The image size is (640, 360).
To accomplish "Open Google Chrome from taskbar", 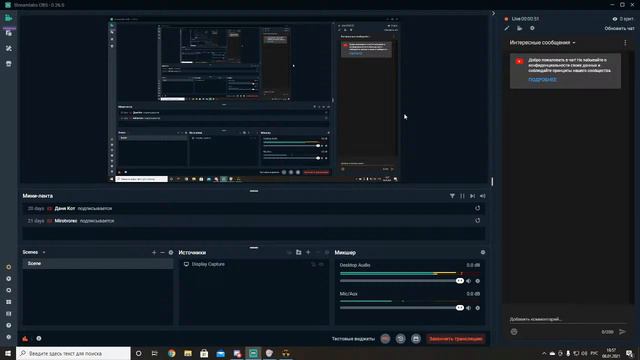I will point(171,353).
